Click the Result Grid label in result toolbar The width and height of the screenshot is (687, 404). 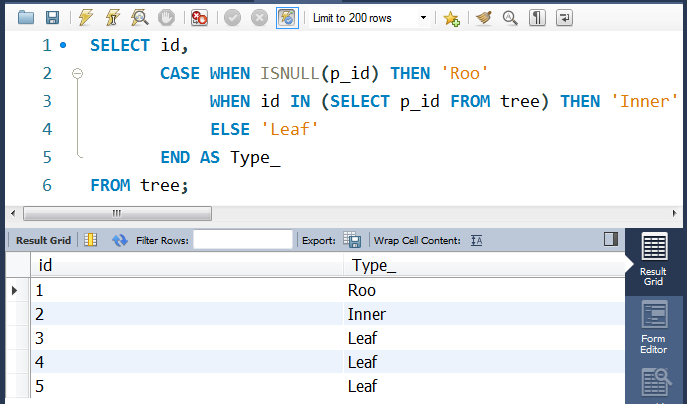[43, 241]
